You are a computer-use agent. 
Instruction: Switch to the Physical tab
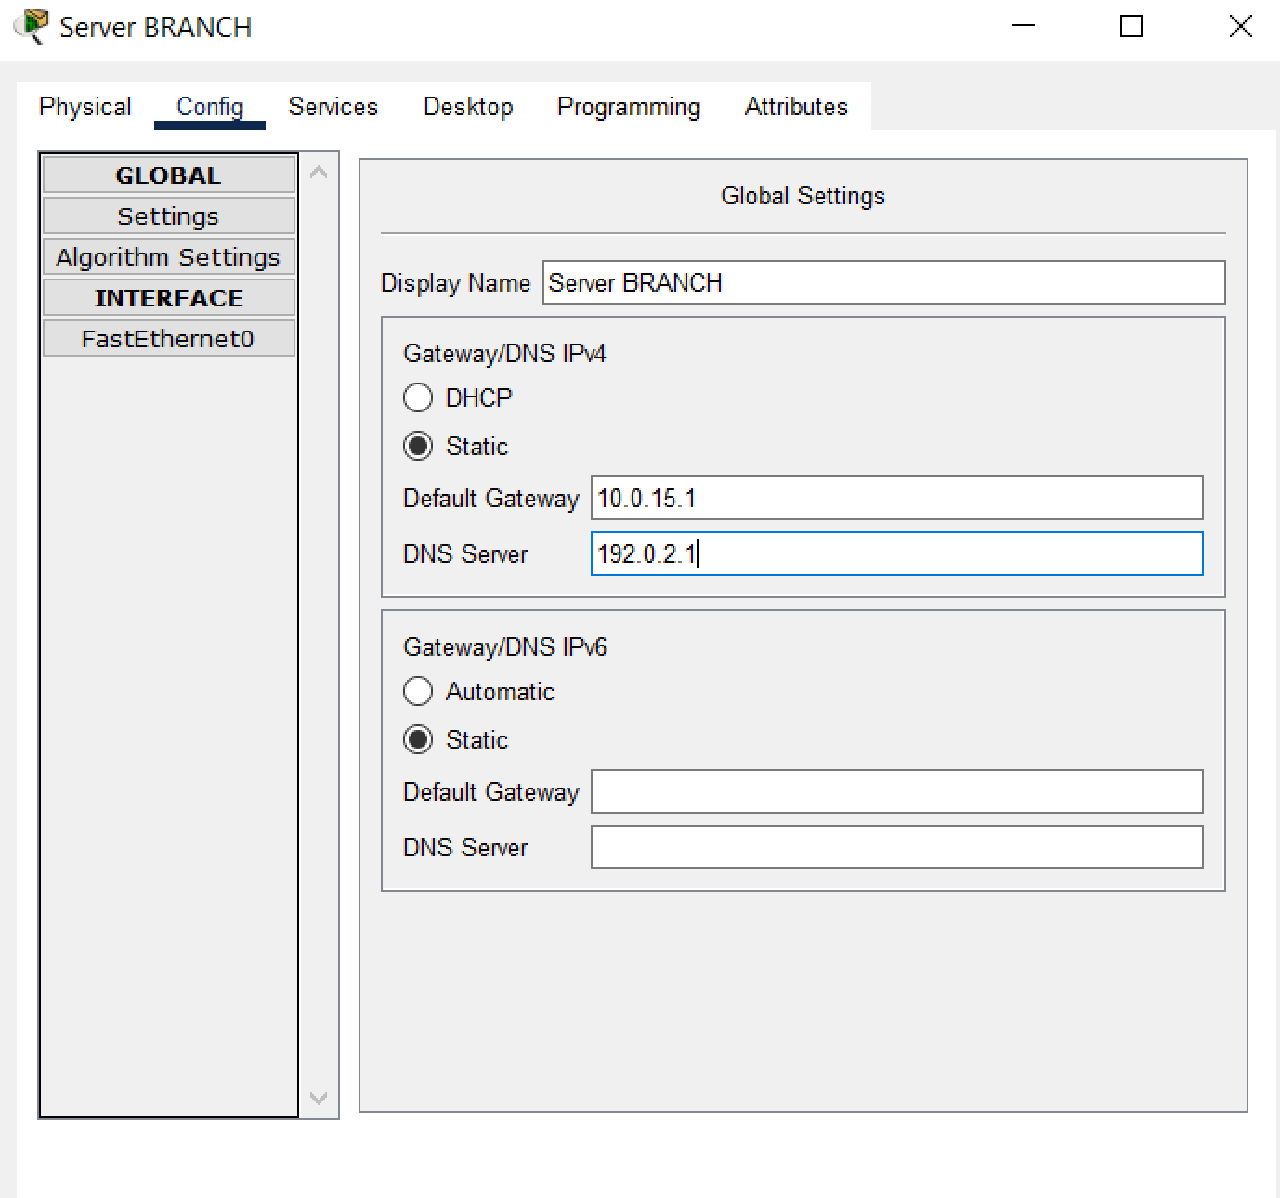pyautogui.click(x=85, y=106)
